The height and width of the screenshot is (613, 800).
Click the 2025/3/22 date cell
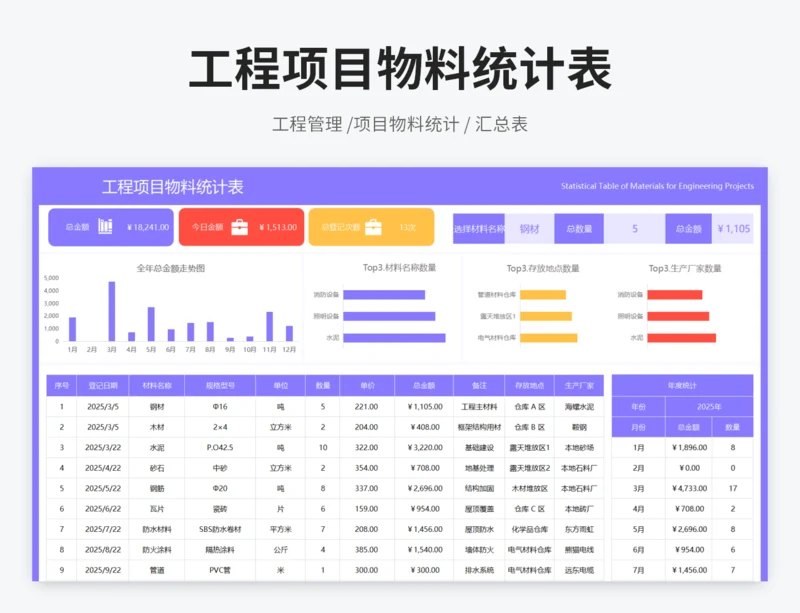[x=103, y=448]
